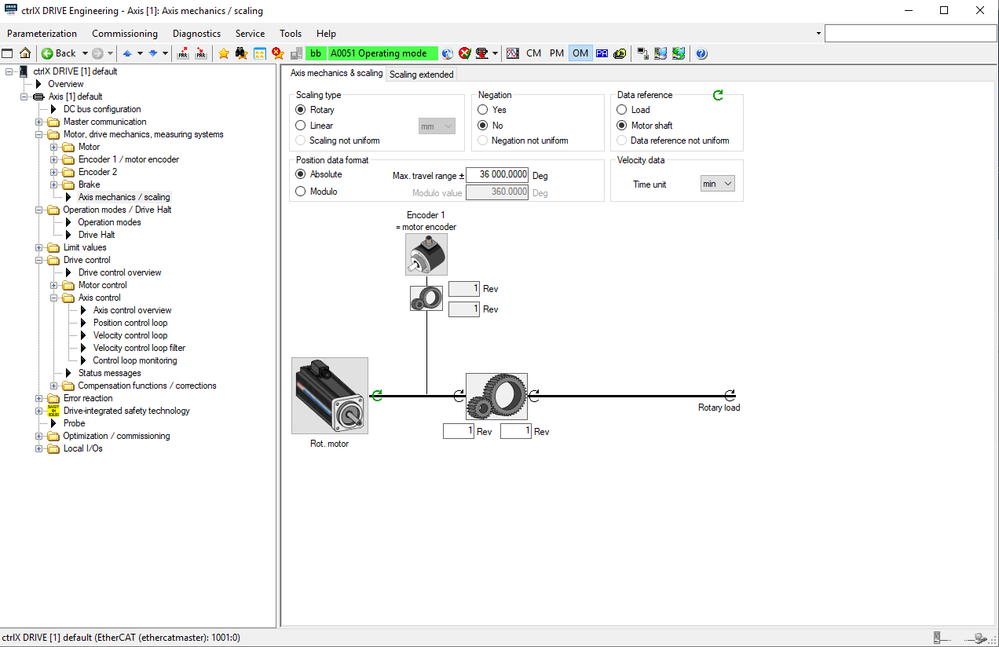Image resolution: width=999 pixels, height=647 pixels.
Task: Click the first PAR parameter icon
Action: 183,53
